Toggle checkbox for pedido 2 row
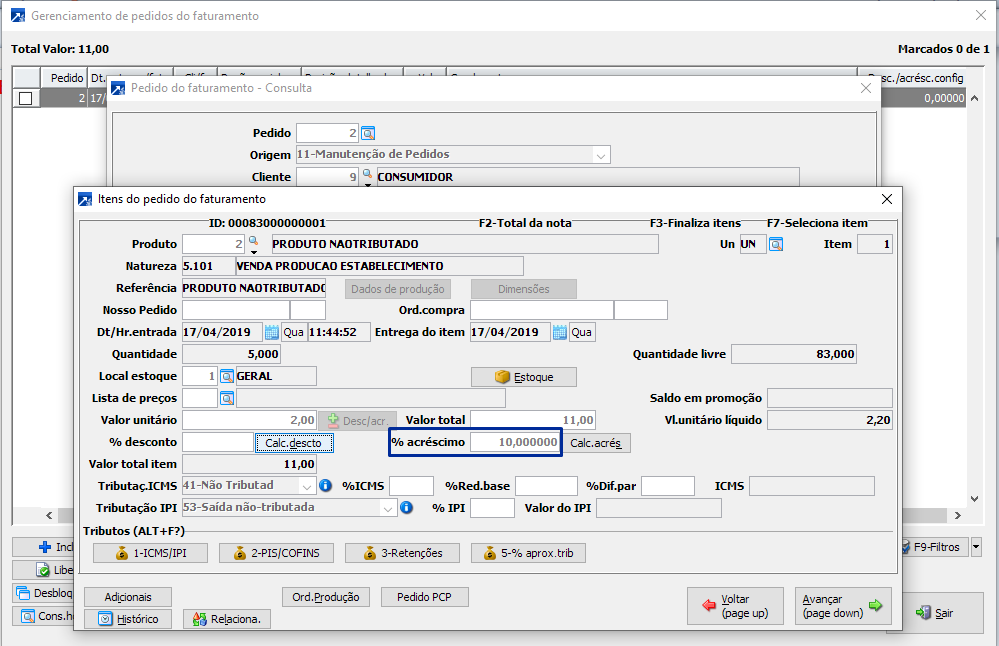999x646 pixels. coord(25,98)
